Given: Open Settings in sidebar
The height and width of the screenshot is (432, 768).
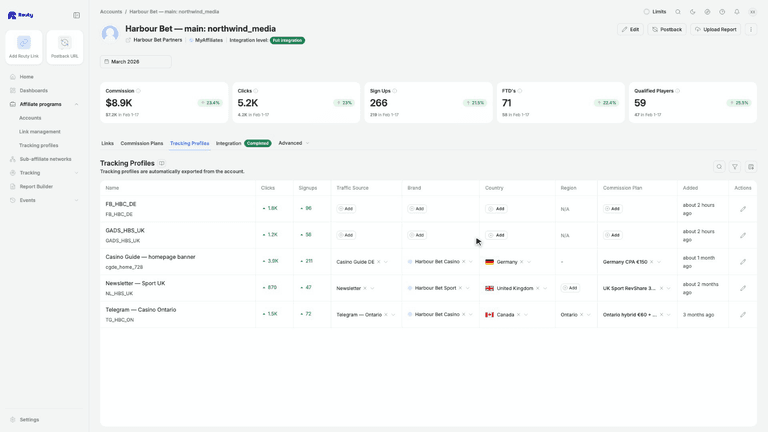Looking at the screenshot, I should click(29, 420).
